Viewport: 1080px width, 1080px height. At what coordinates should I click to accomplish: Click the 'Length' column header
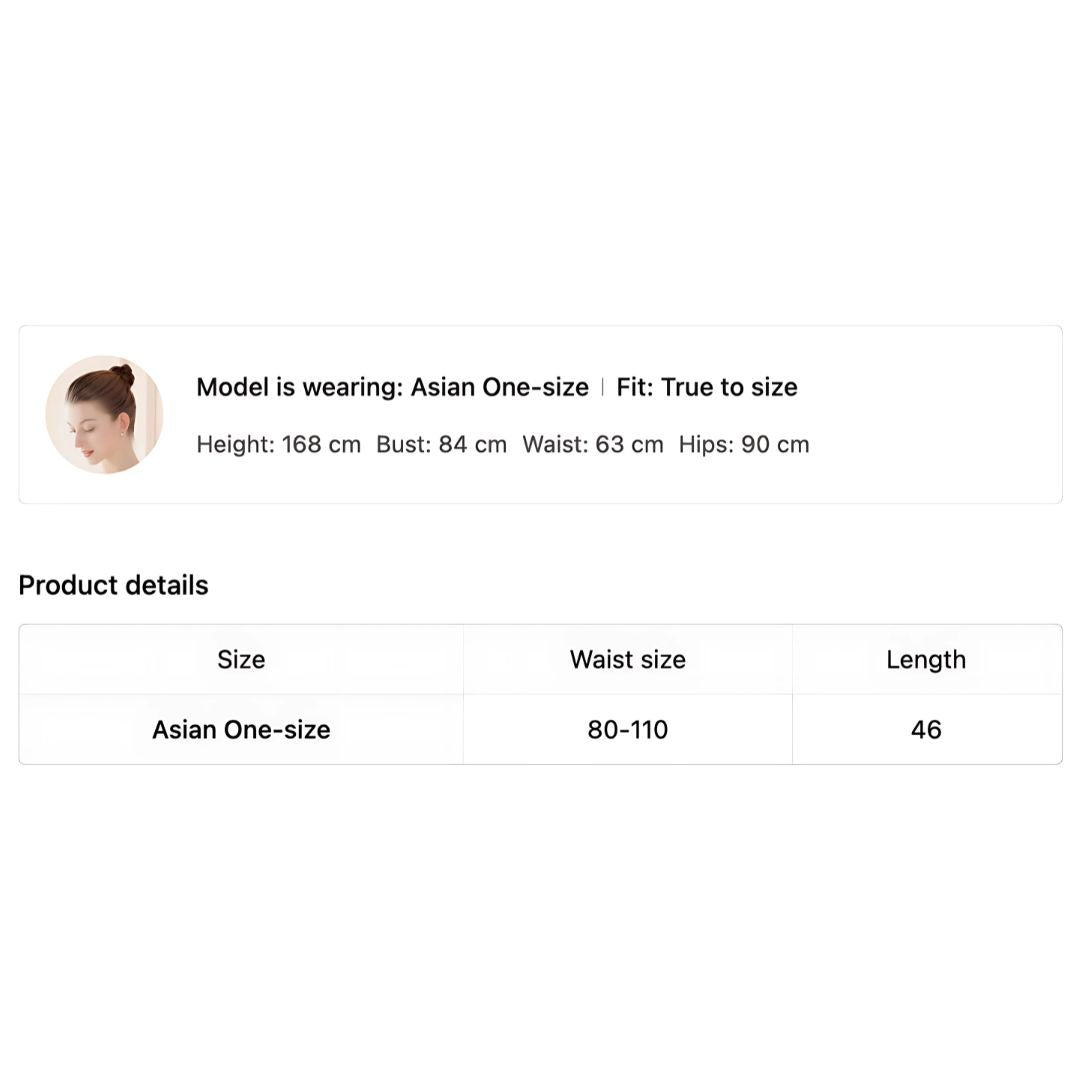(x=926, y=659)
